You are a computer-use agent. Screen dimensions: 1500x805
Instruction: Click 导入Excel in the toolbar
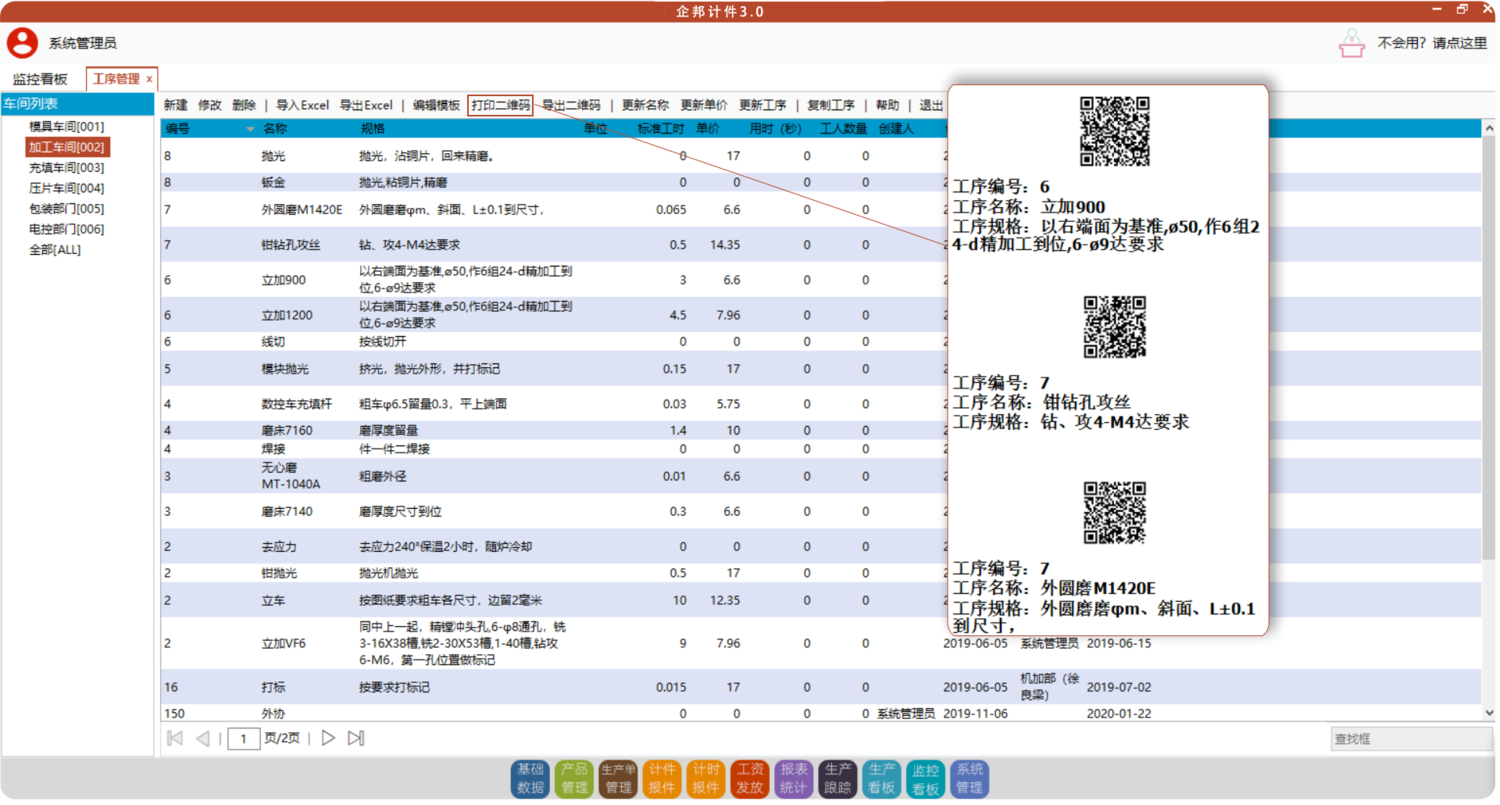pos(302,105)
